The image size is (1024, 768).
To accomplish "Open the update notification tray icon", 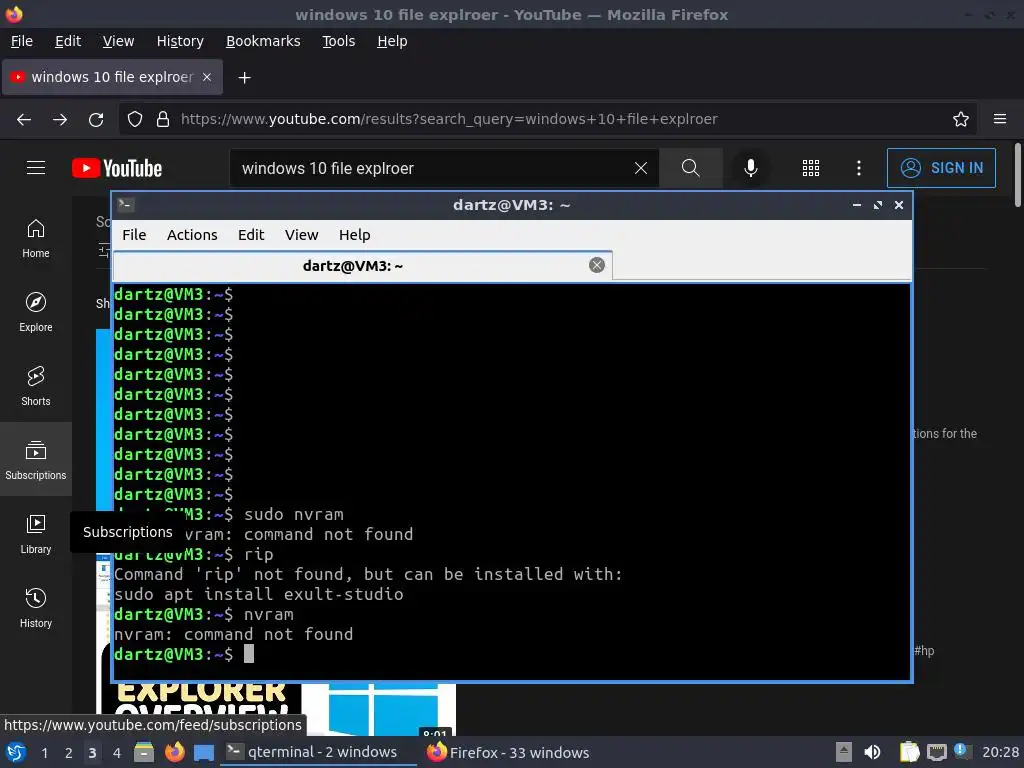I will point(962,751).
